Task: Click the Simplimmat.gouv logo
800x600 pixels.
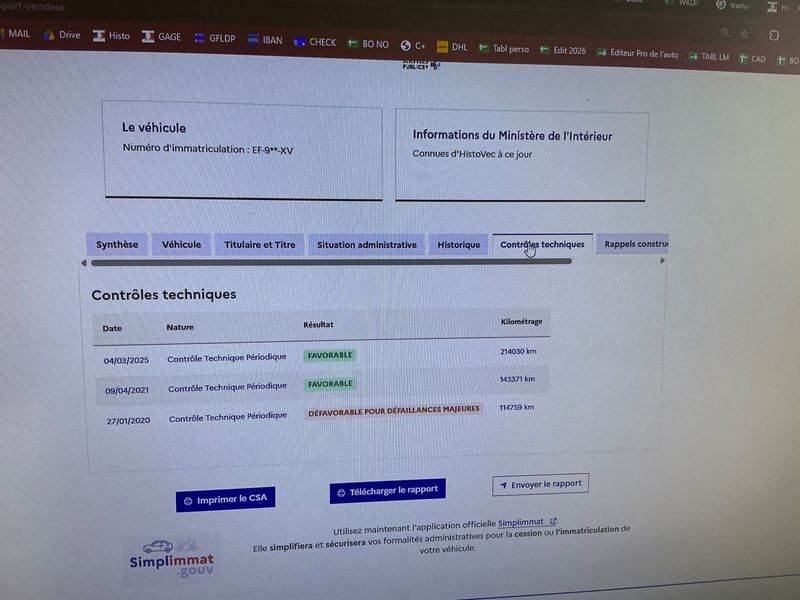Action: coord(171,559)
